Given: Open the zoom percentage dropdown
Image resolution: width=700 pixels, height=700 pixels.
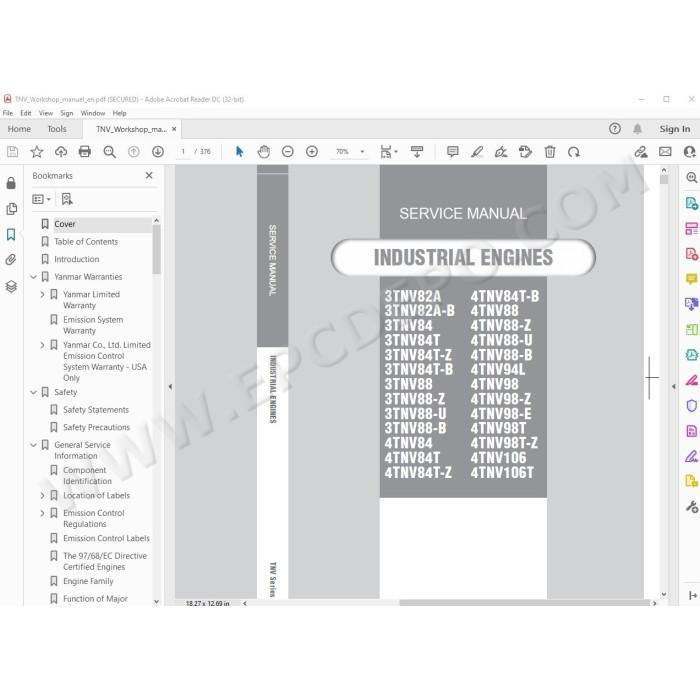Looking at the screenshot, I should pyautogui.click(x=362, y=152).
